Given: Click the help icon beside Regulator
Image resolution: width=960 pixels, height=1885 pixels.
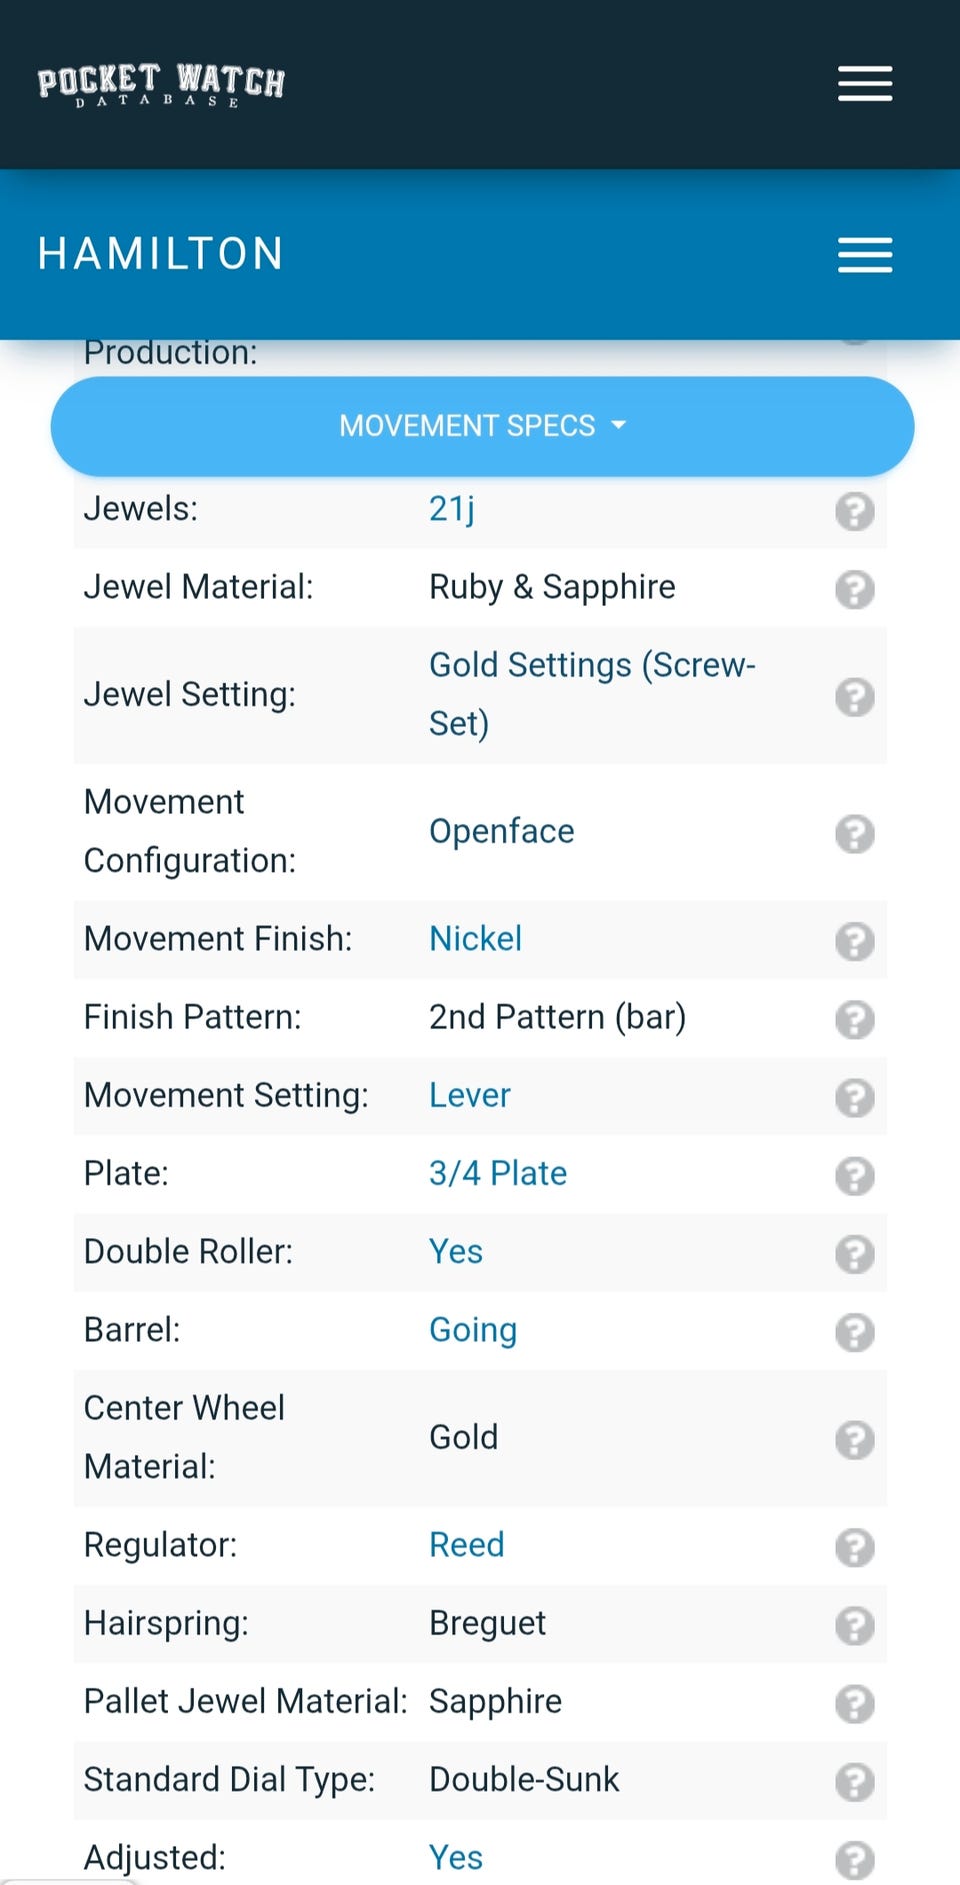Looking at the screenshot, I should (855, 1547).
